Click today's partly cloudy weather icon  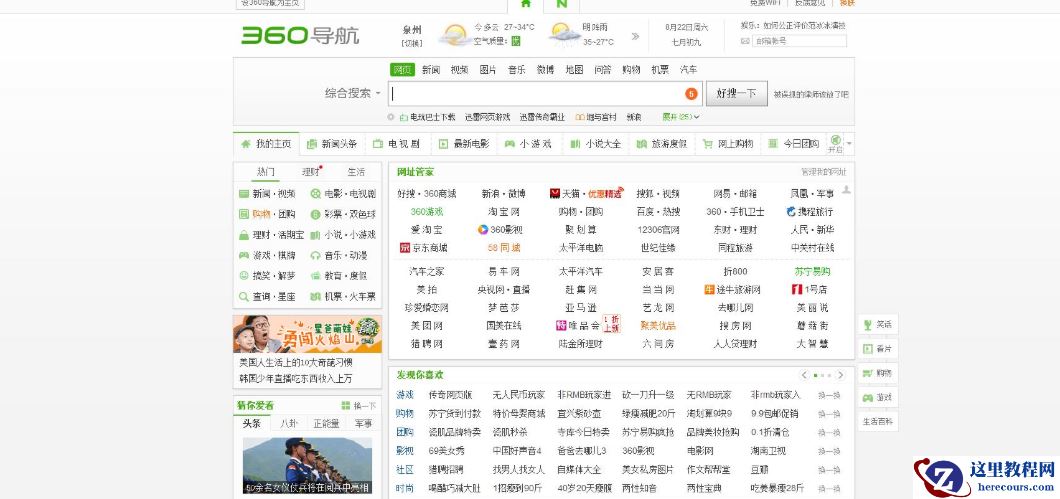coord(454,34)
